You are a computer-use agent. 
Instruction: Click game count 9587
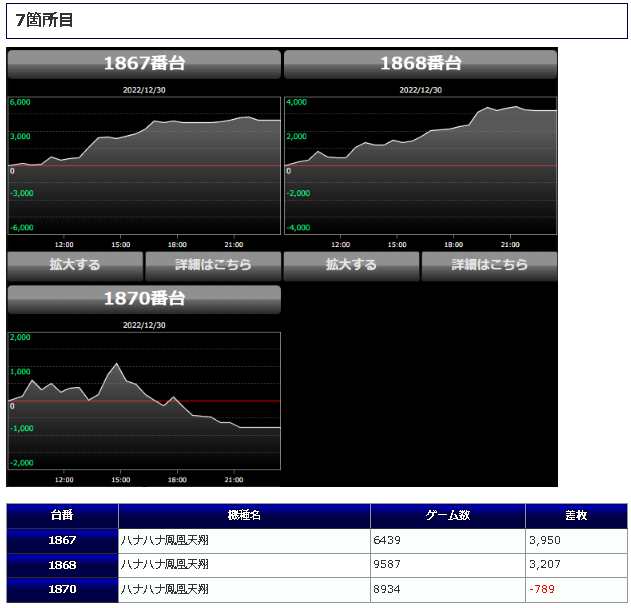point(387,565)
